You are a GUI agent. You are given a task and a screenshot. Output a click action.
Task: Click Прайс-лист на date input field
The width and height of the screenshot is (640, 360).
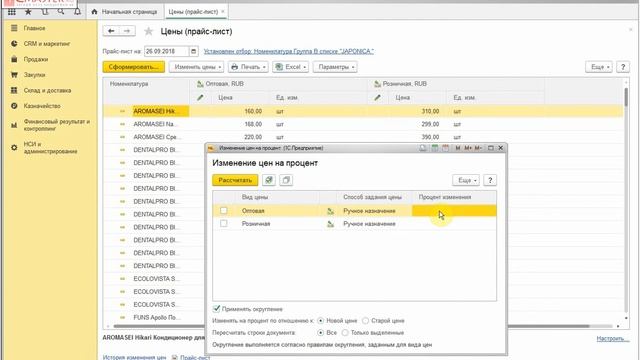click(x=167, y=51)
